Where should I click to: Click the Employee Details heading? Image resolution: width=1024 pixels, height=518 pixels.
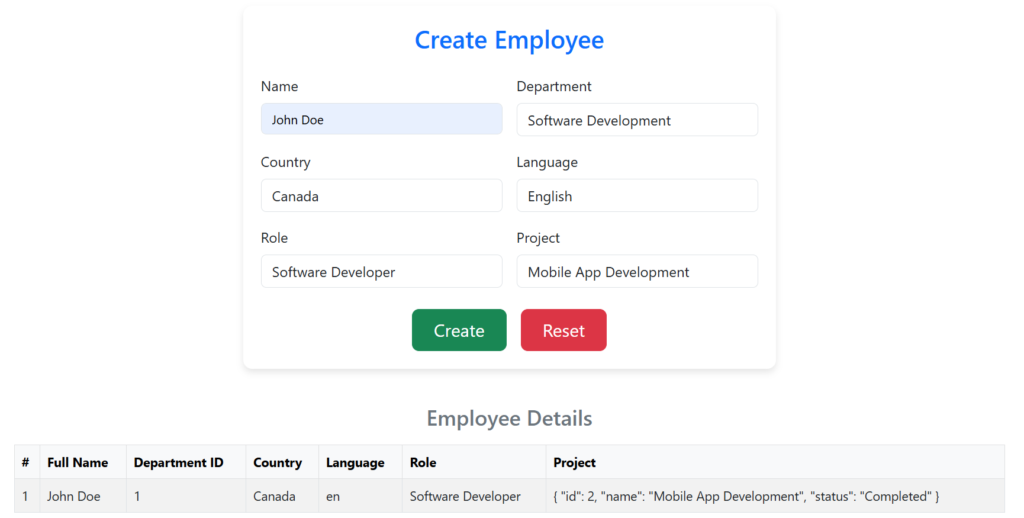(509, 418)
